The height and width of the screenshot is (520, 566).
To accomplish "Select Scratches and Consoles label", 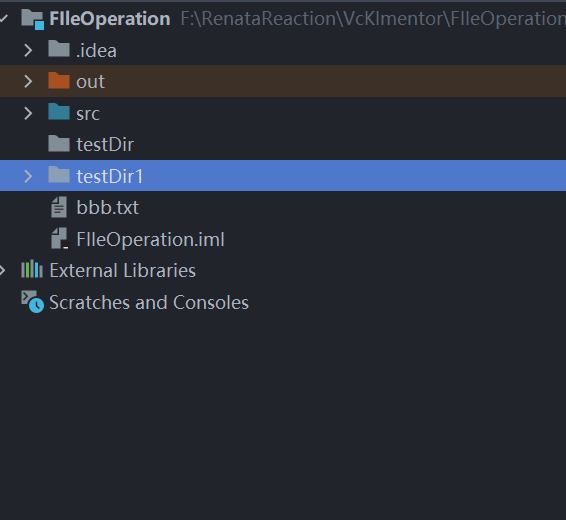I will pos(149,302).
